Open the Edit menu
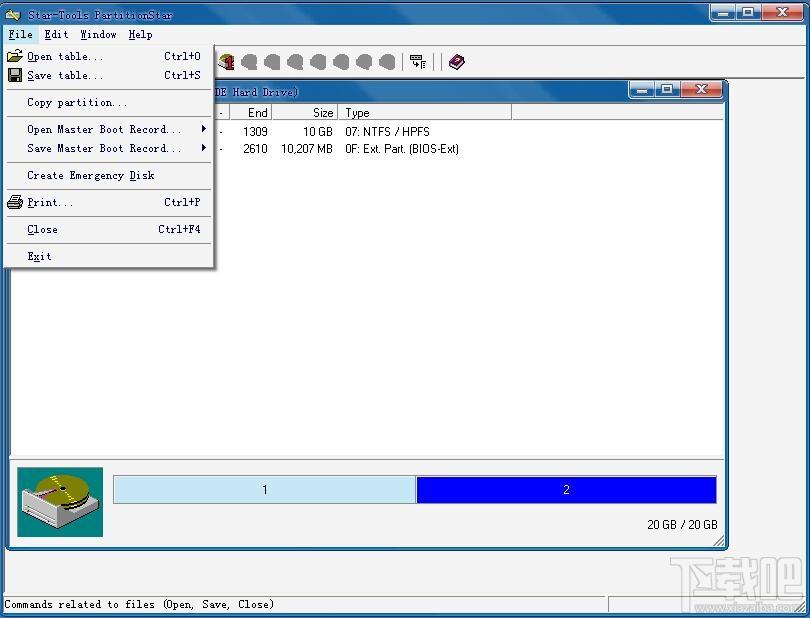The image size is (810, 618). 56,35
